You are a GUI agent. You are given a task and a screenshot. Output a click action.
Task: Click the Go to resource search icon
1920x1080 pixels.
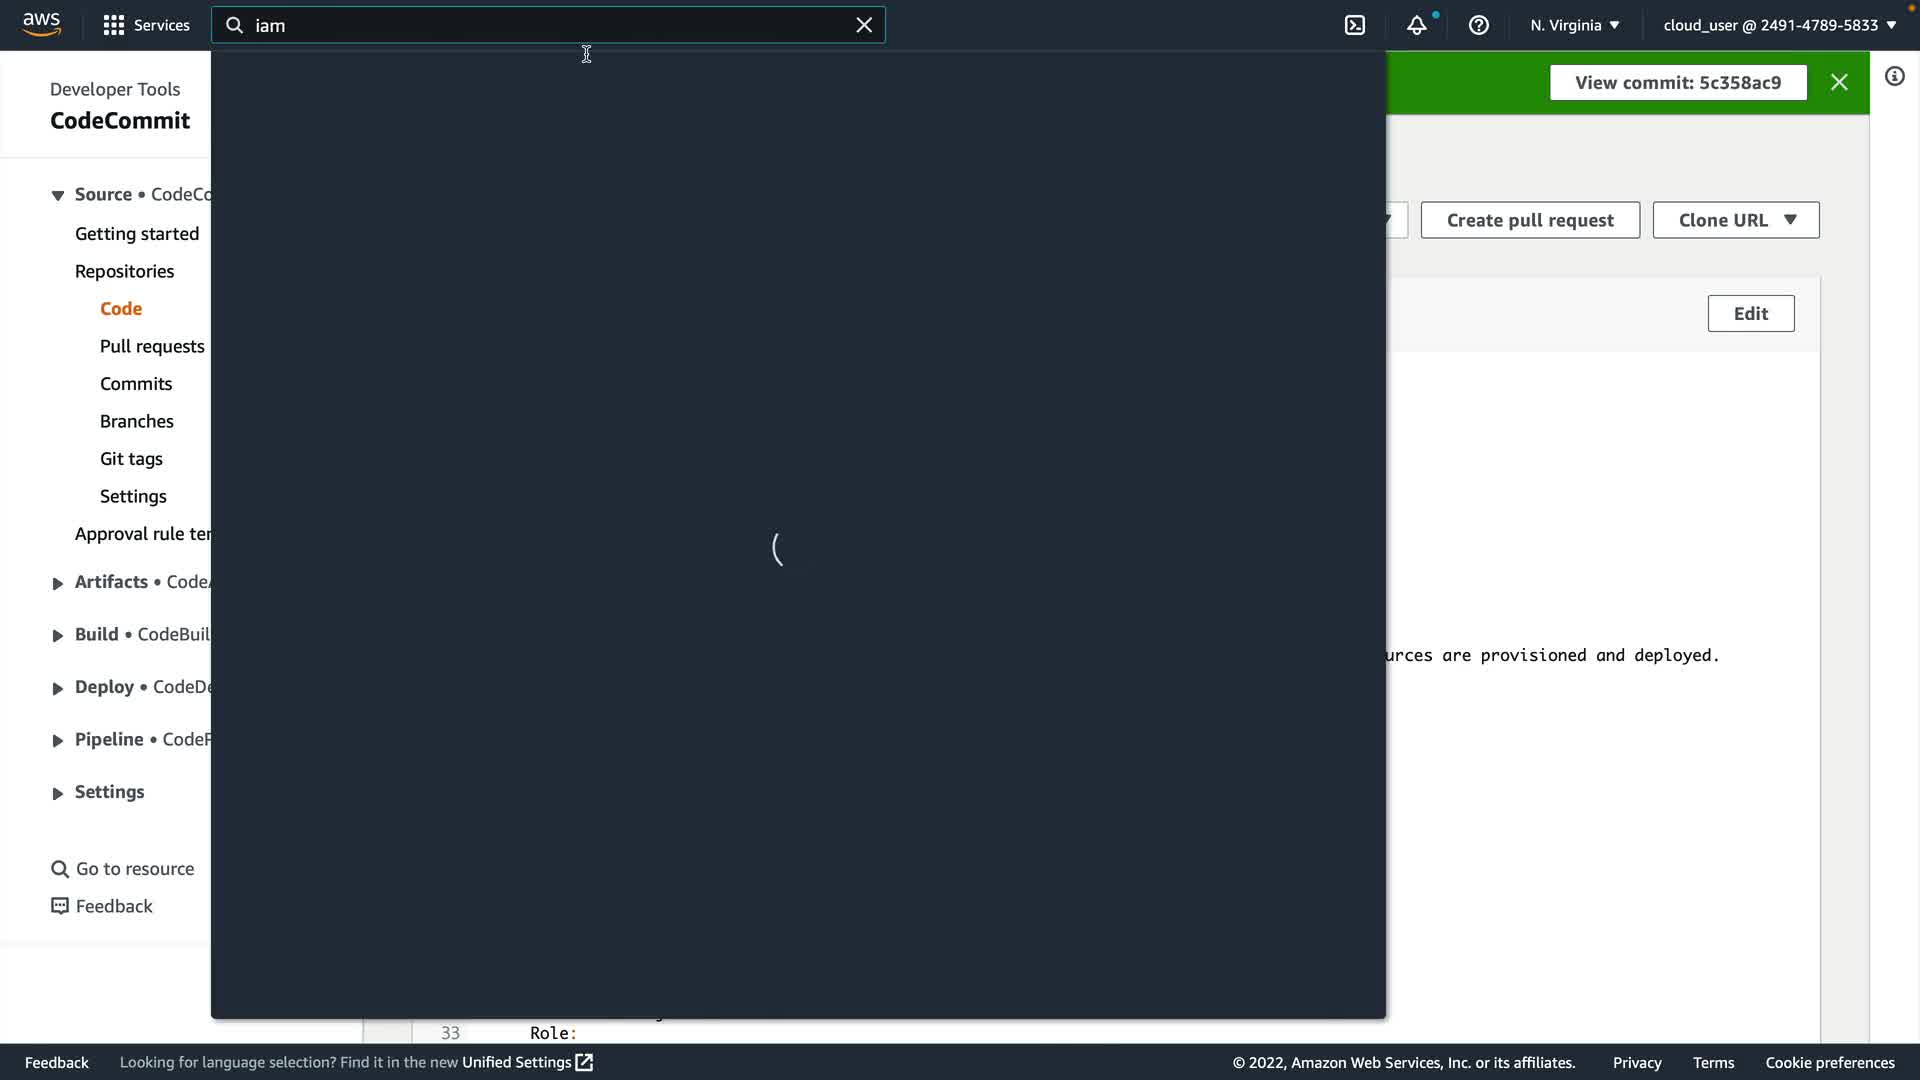[x=60, y=869]
